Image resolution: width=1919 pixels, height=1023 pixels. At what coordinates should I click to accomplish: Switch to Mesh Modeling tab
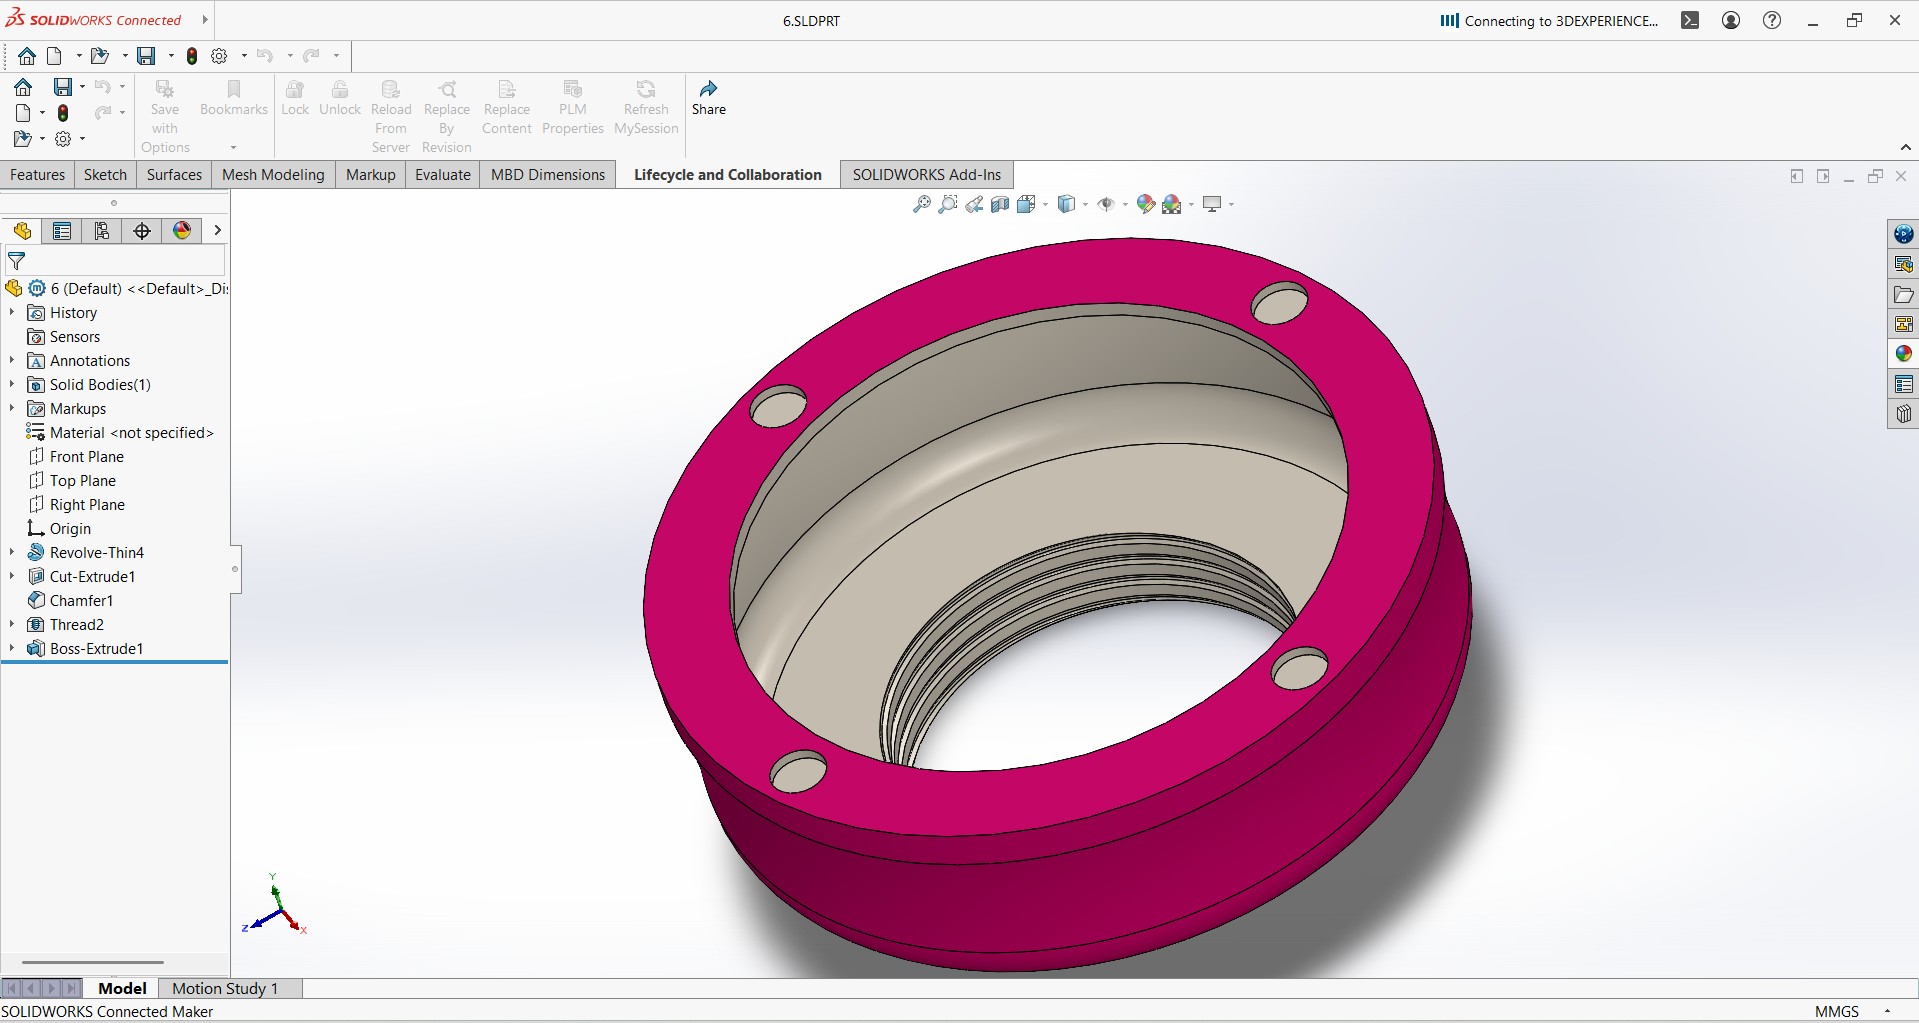(x=273, y=175)
